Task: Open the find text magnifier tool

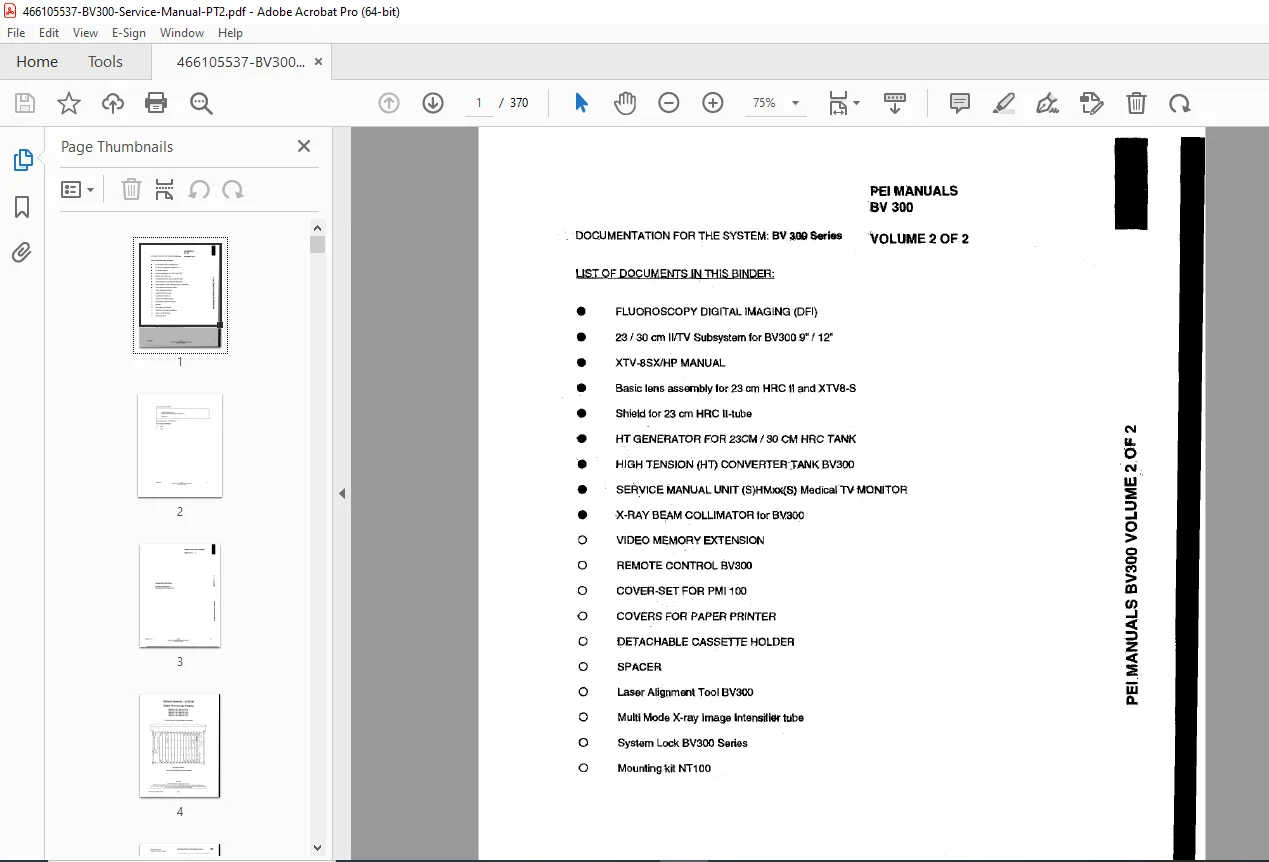Action: tap(201, 103)
